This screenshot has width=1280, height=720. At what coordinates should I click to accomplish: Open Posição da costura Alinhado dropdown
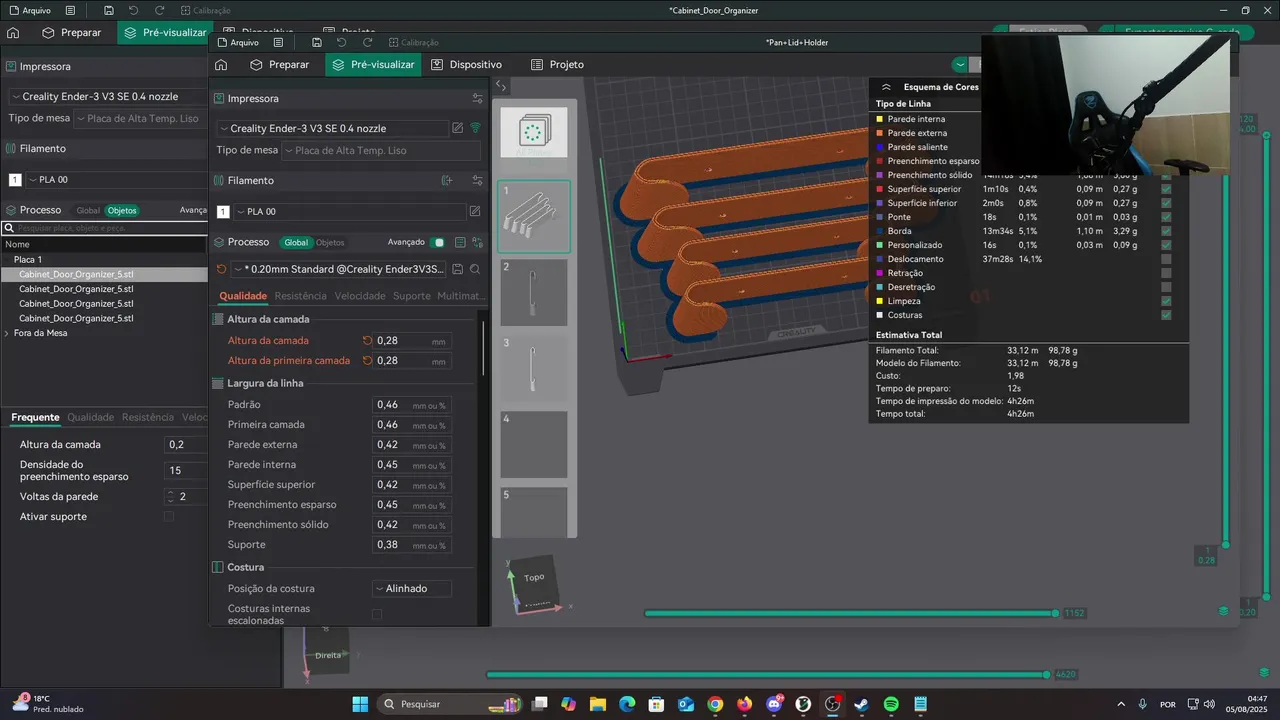coord(412,589)
